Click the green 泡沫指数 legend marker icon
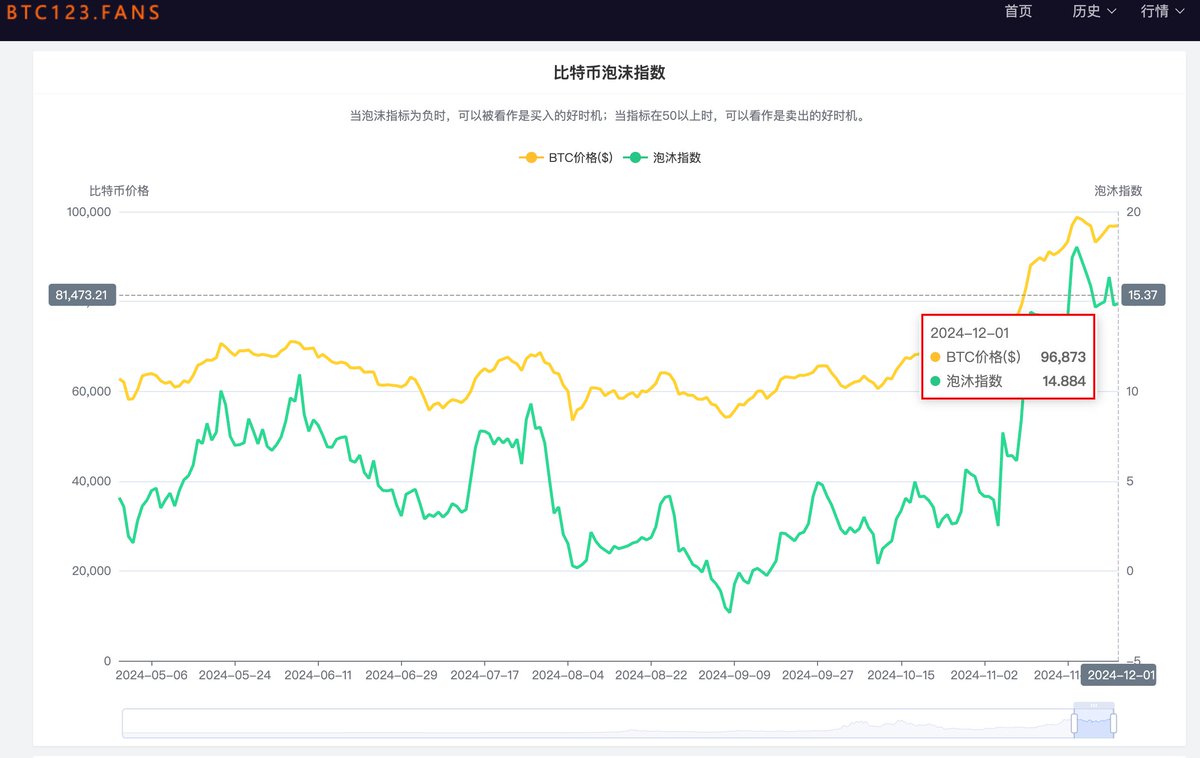This screenshot has height=758, width=1200. coord(635,158)
